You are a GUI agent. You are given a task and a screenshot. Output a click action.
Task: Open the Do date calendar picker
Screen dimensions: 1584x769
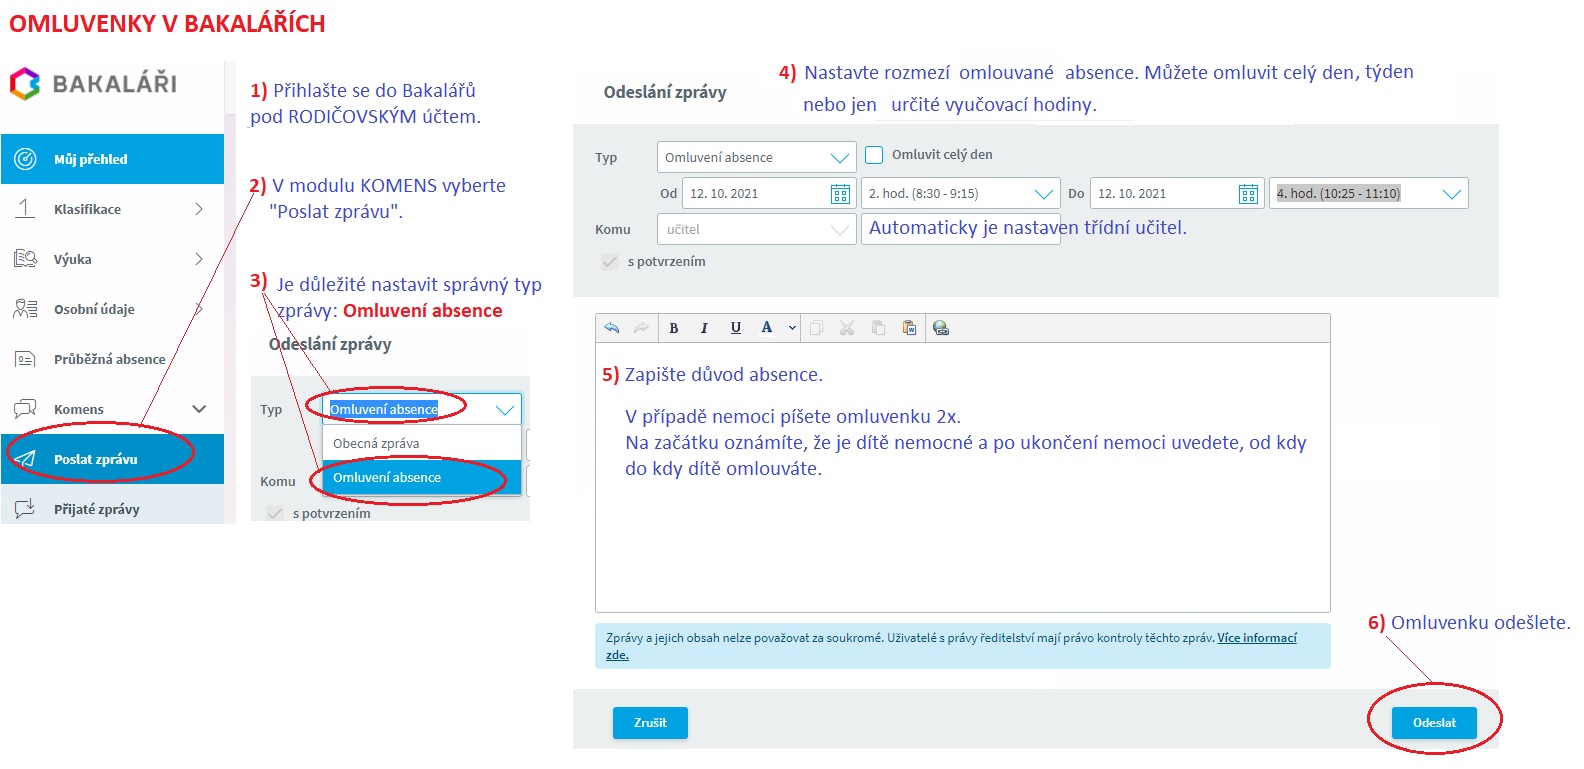[x=1248, y=194]
